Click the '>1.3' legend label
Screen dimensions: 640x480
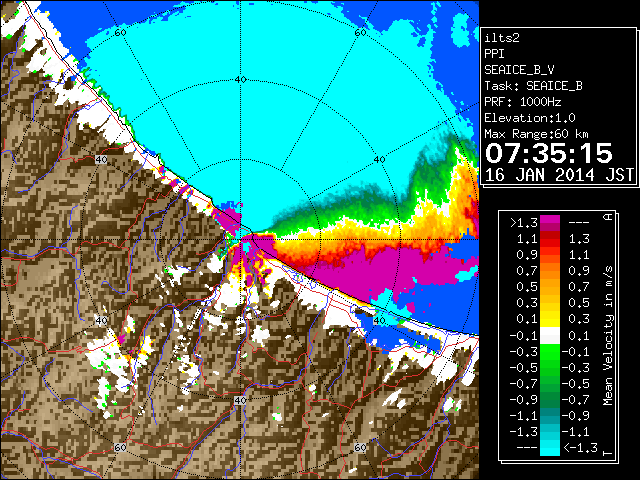pos(523,223)
